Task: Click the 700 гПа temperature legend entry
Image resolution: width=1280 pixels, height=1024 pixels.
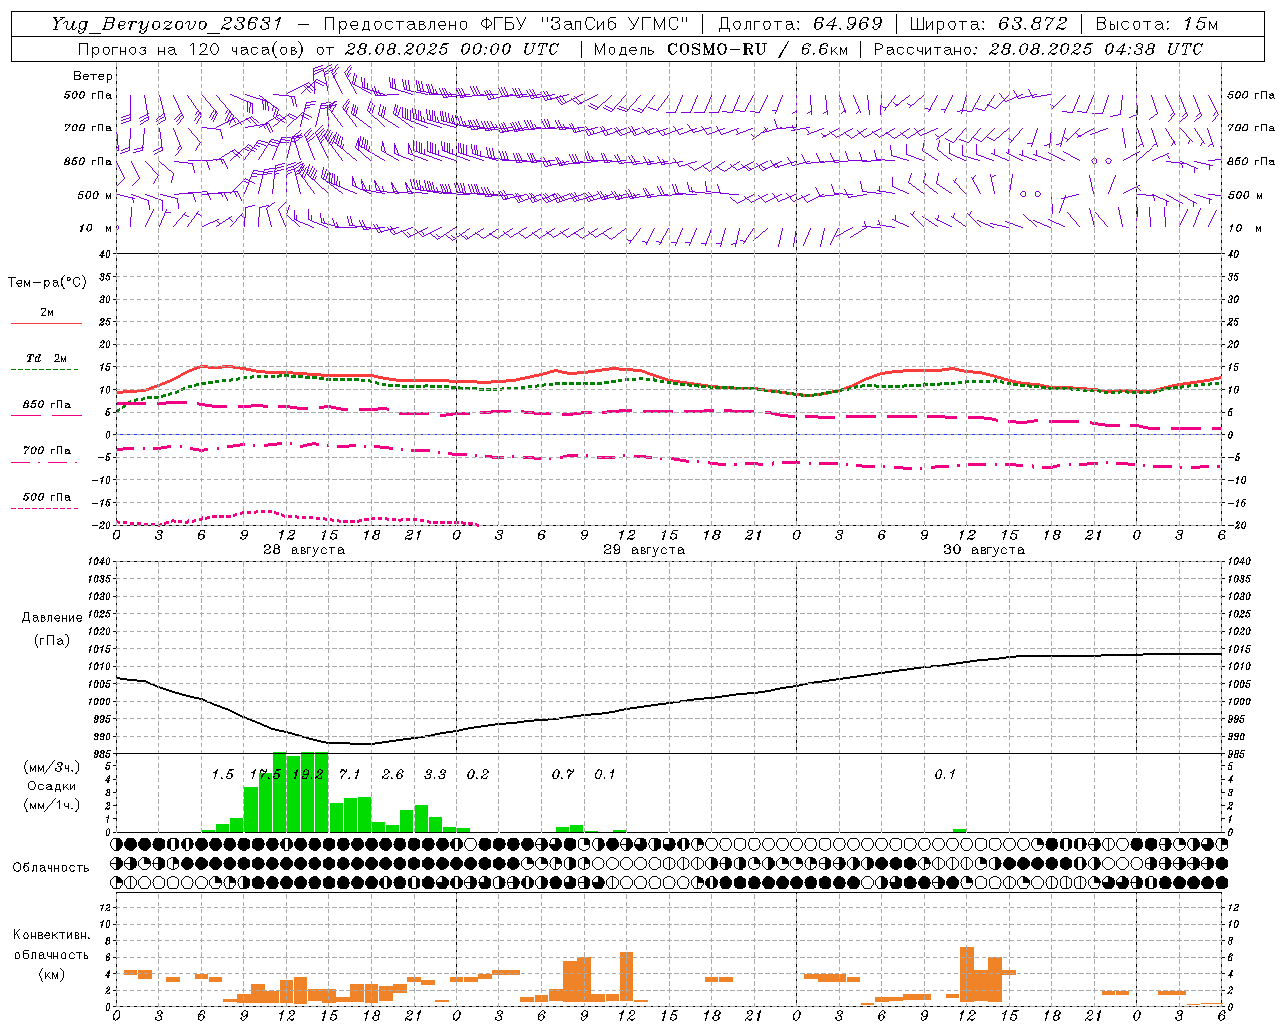Action: (46, 451)
